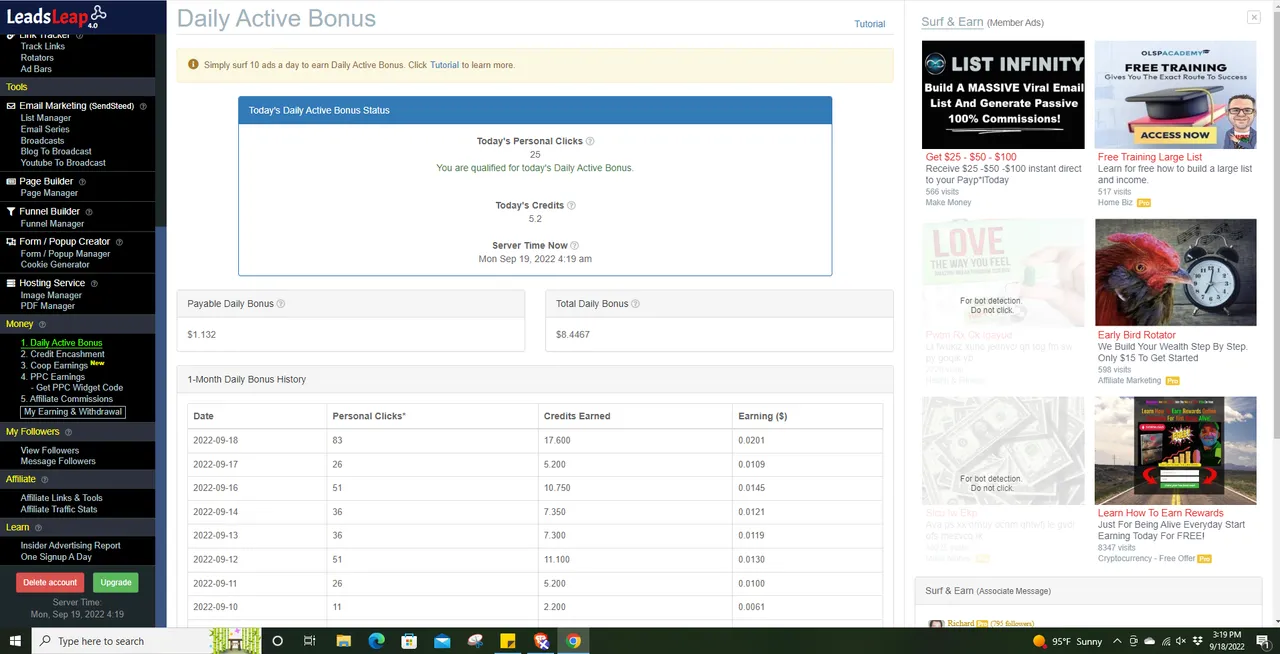This screenshot has width=1280, height=654.
Task: Open help icon beside Email Marketing
Action: click(x=143, y=106)
